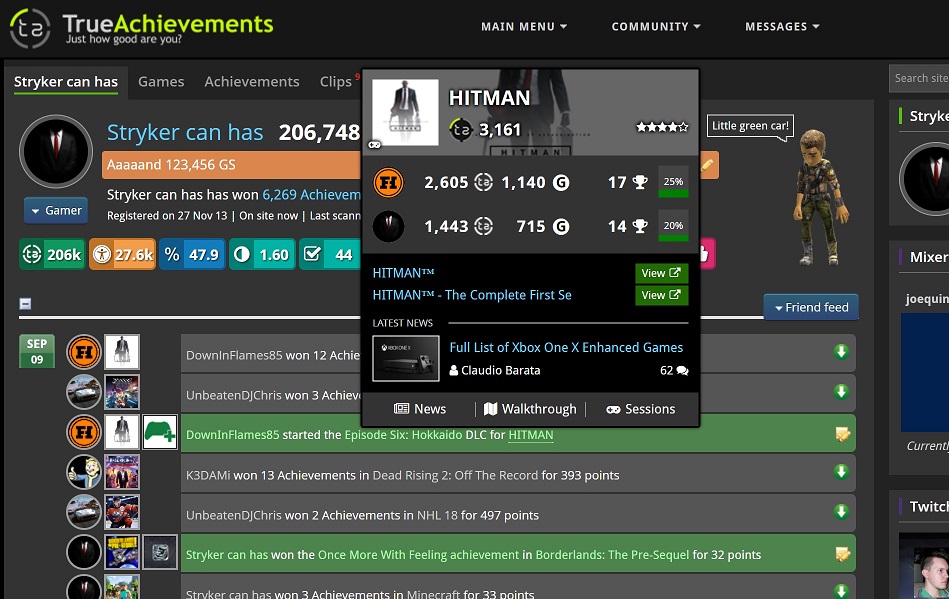Click the 25% completion progress bar
949x599 pixels.
673,182
